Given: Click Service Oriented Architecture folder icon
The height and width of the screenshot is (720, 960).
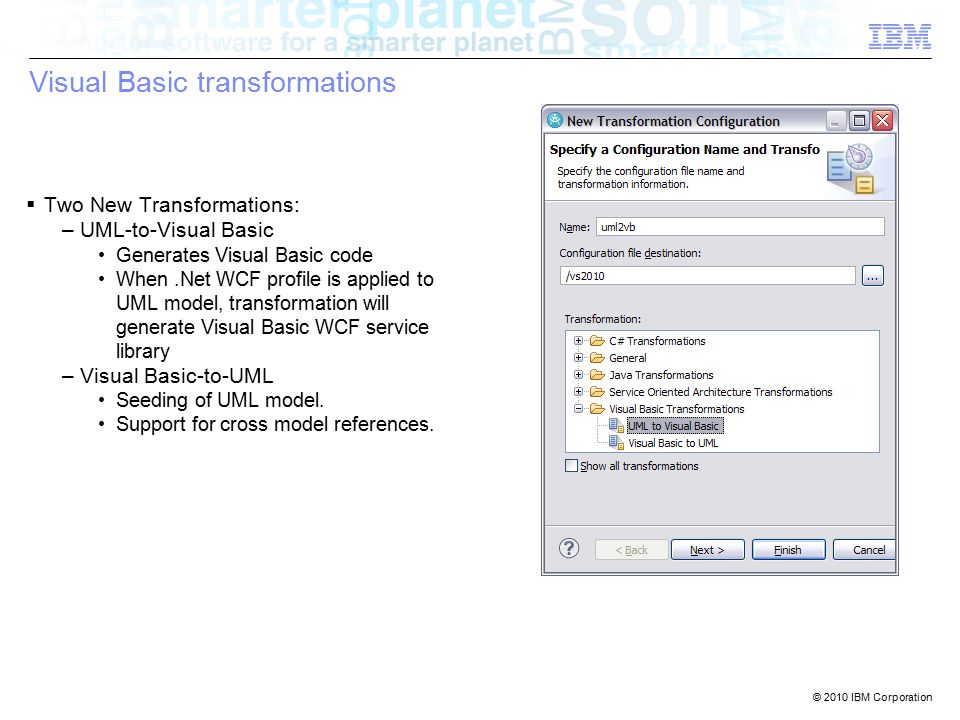Looking at the screenshot, I should tap(597, 392).
